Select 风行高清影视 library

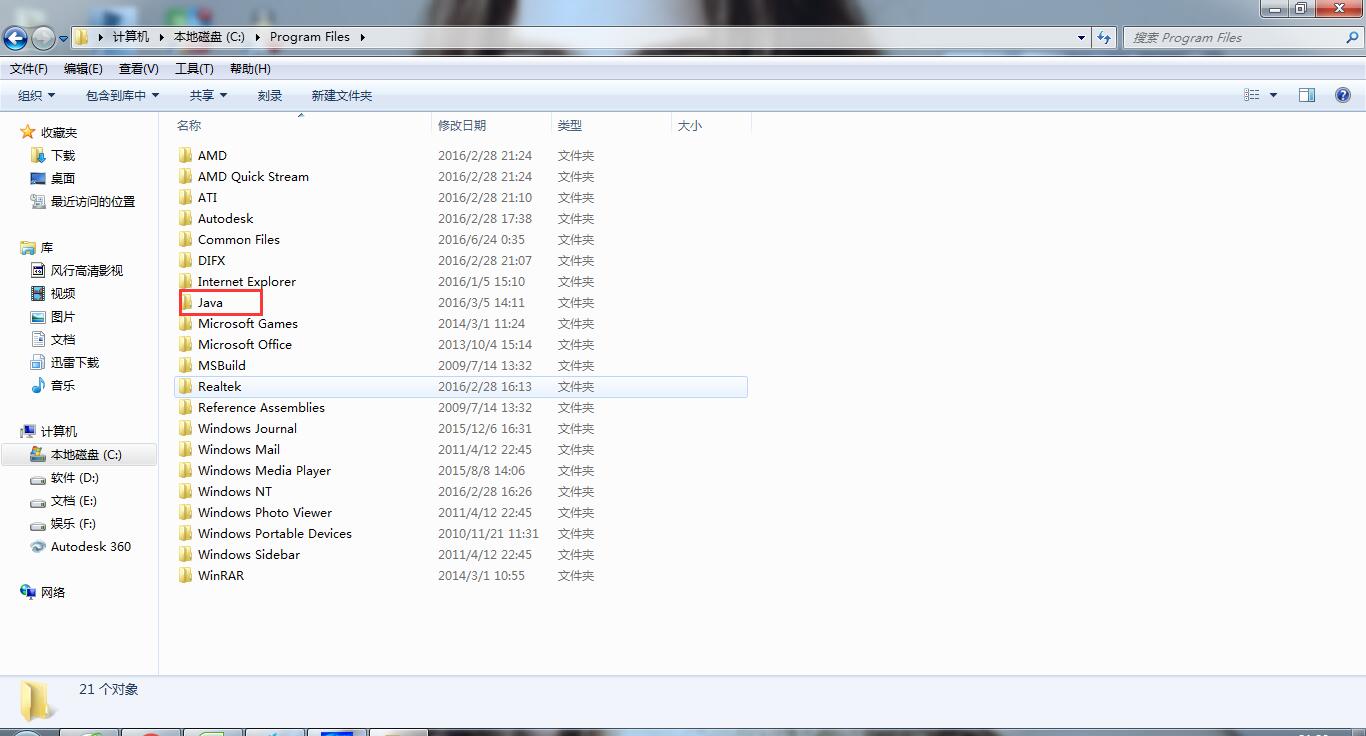pyautogui.click(x=87, y=270)
